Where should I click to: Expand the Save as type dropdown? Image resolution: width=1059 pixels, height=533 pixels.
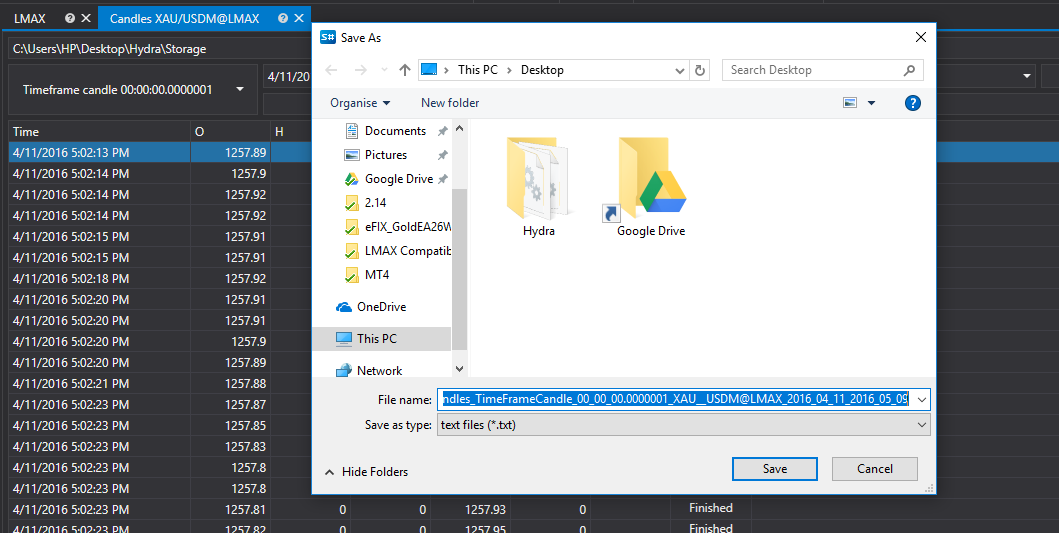pos(683,425)
